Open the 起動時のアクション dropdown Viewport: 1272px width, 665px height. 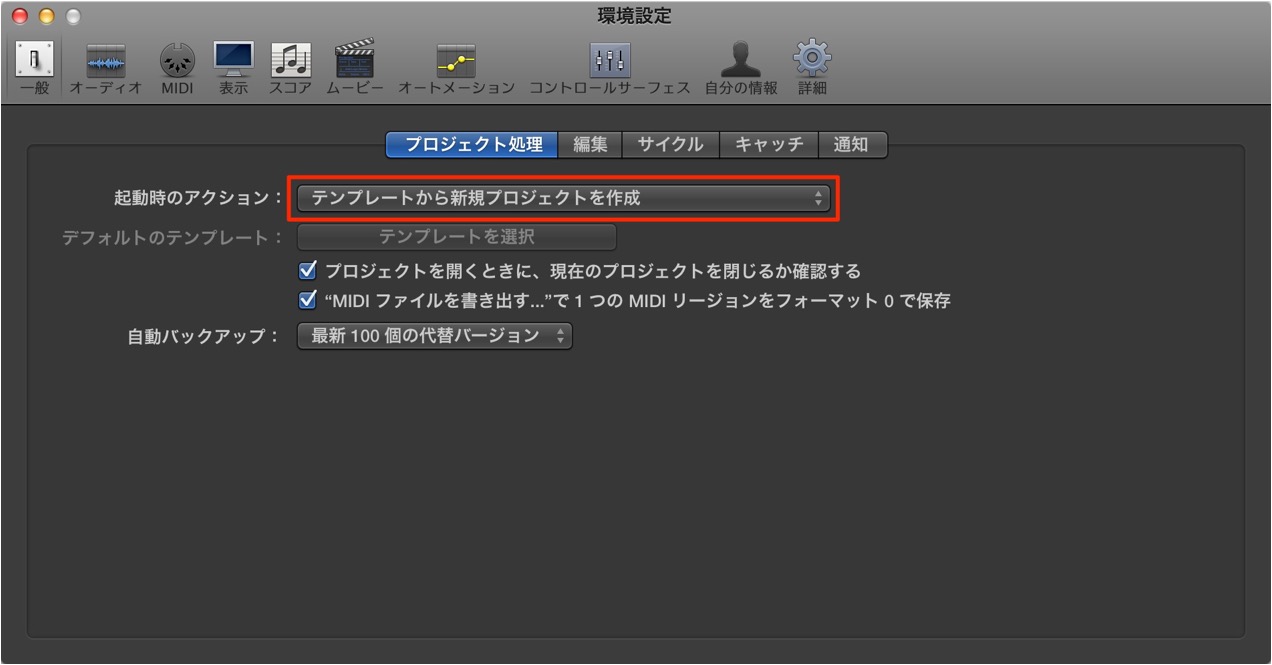[x=564, y=198]
